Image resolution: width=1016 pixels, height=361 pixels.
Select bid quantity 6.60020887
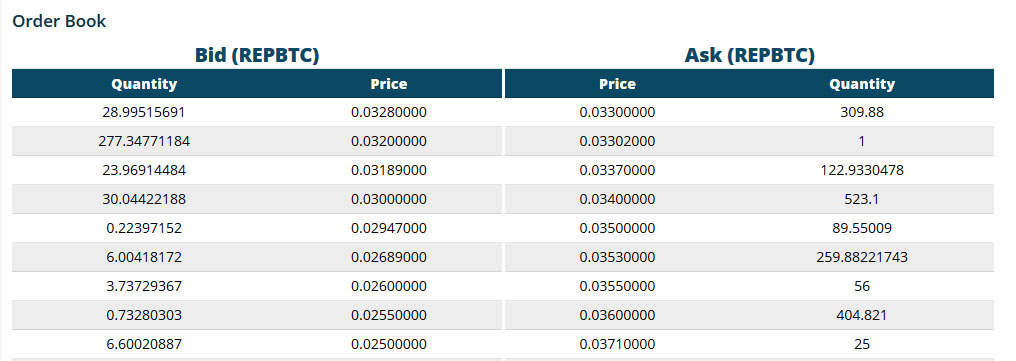[x=144, y=344]
